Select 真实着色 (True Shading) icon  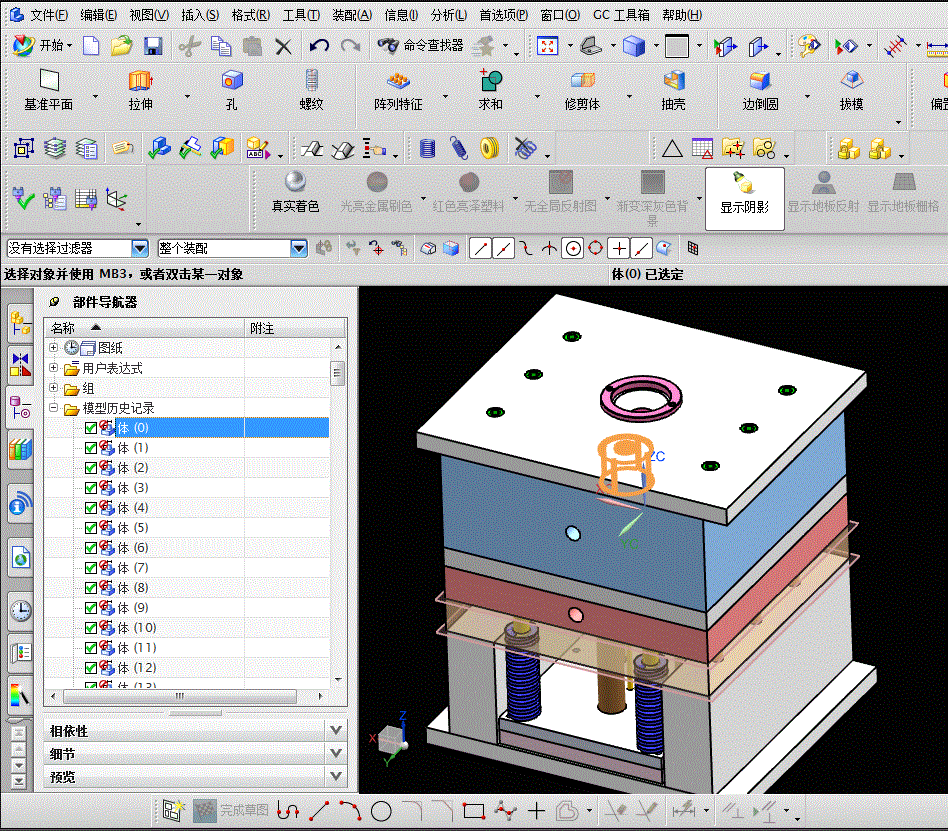295,183
